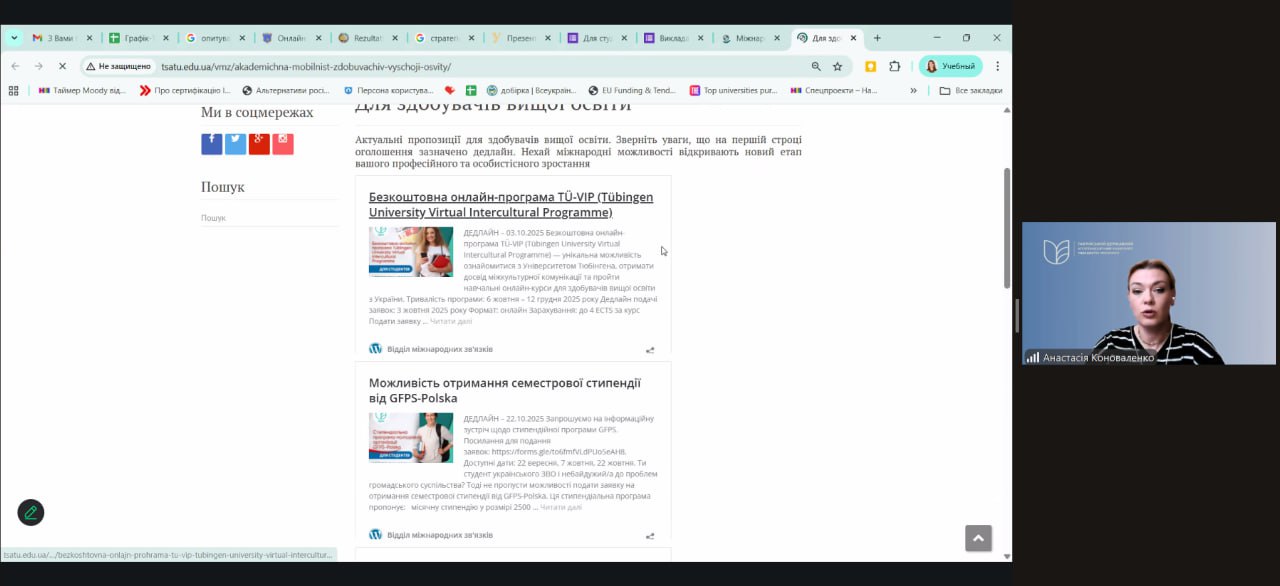Screen dimensions: 1280x586
Task: Open 'Спецпроекти' bookmark
Action: pyautogui.click(x=834, y=90)
